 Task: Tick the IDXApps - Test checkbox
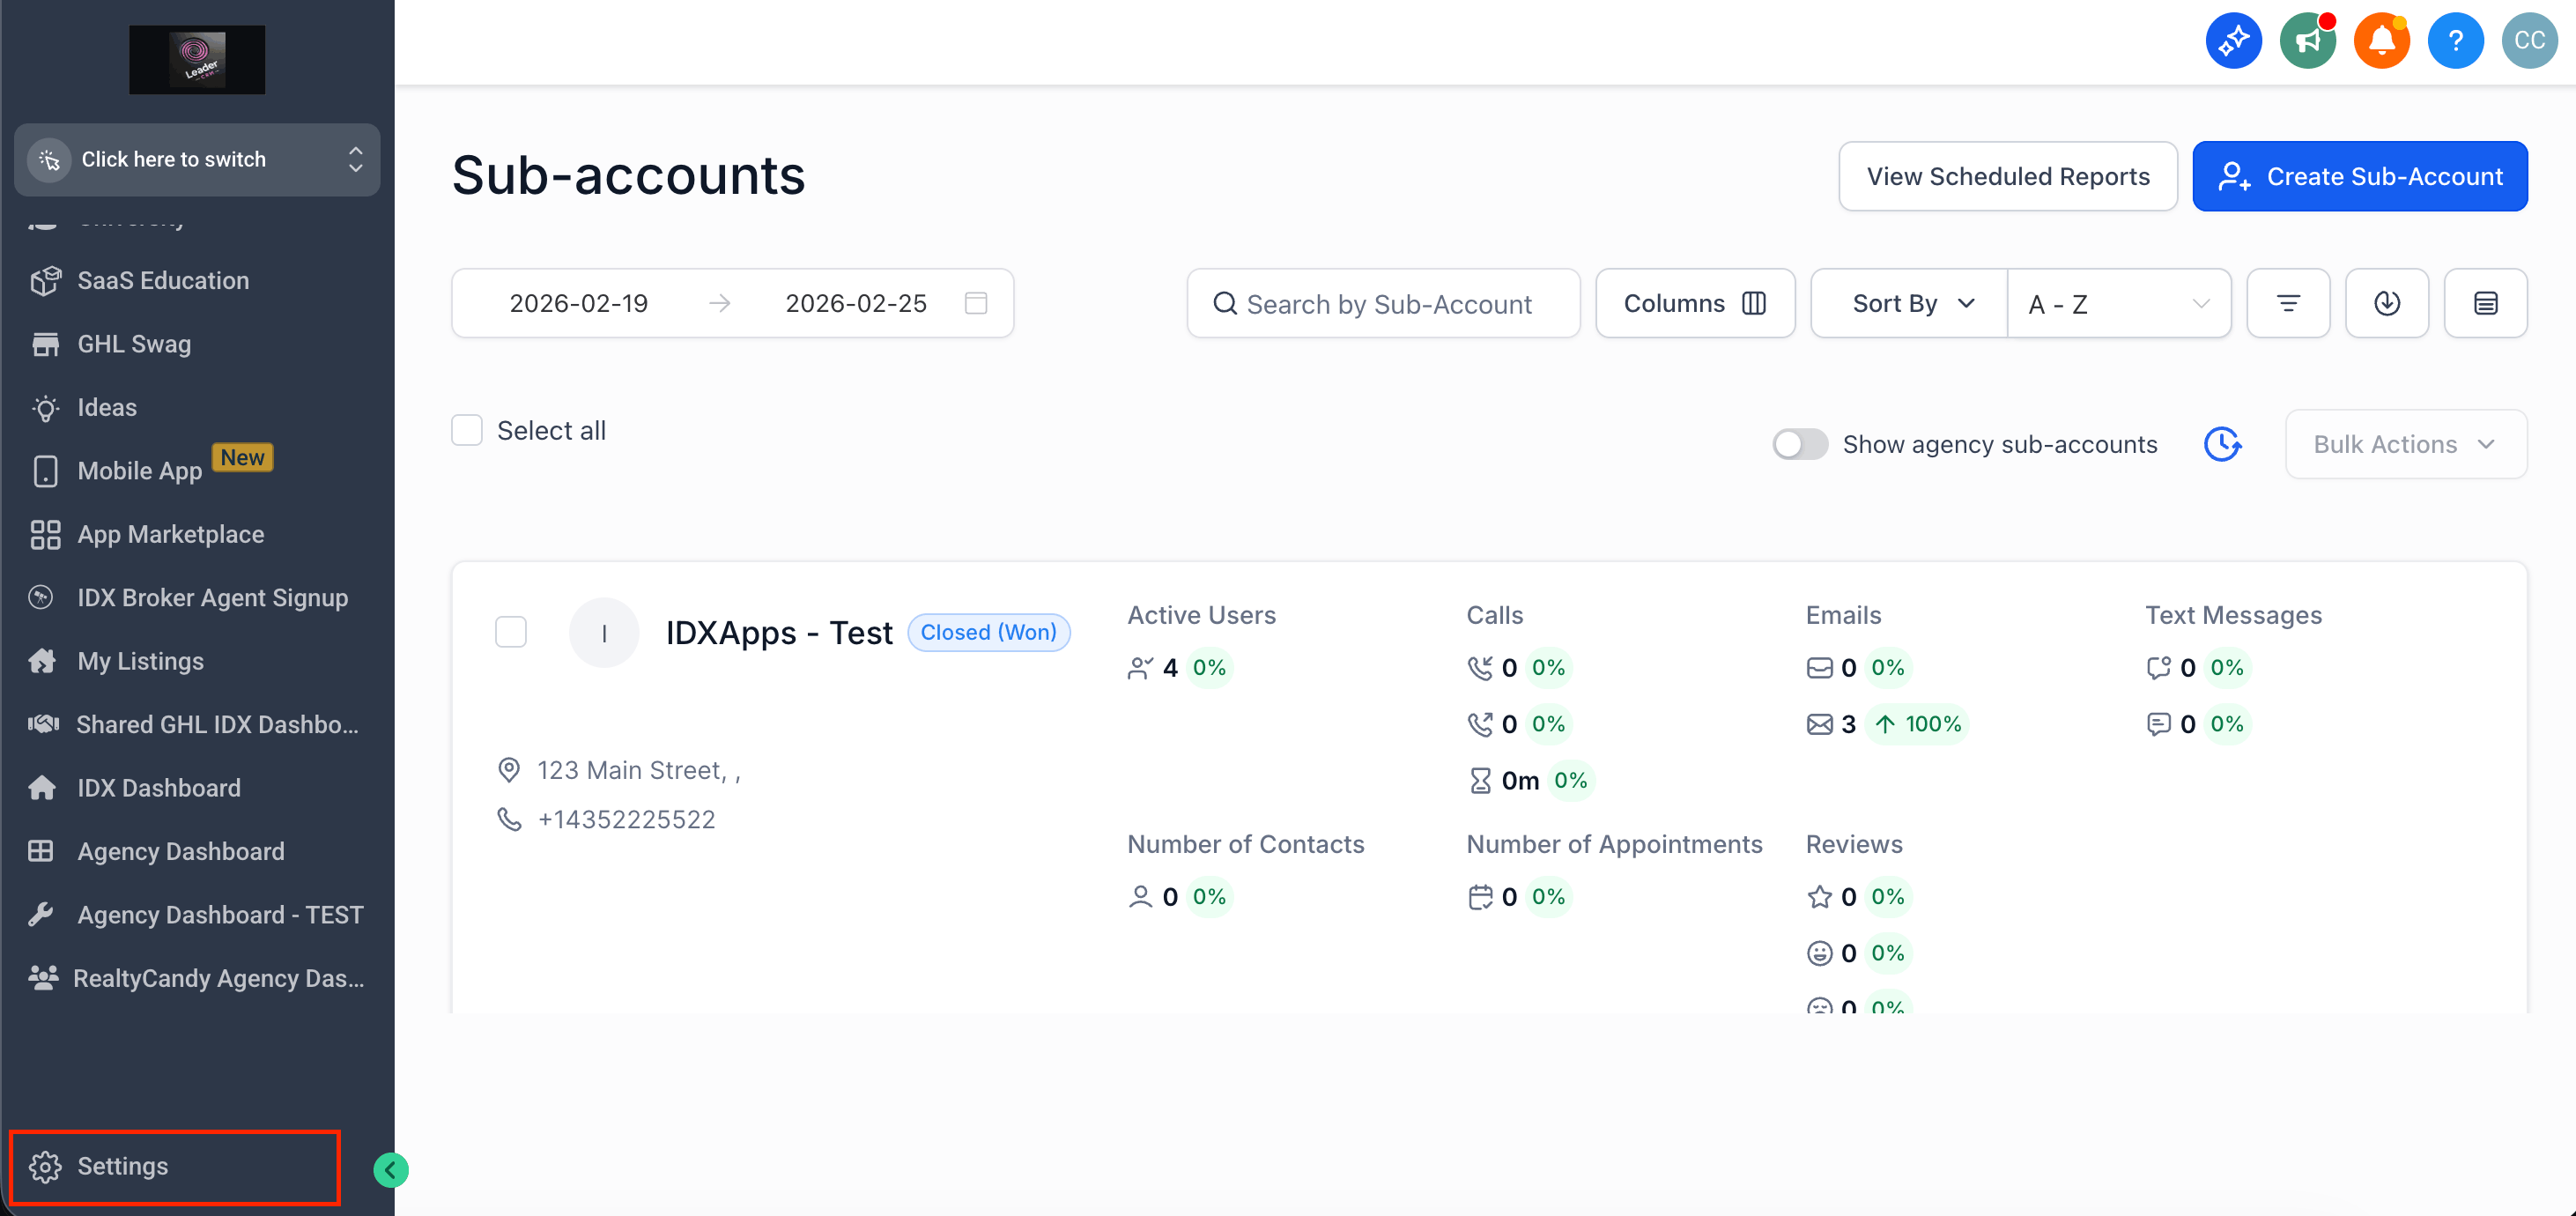coord(511,632)
